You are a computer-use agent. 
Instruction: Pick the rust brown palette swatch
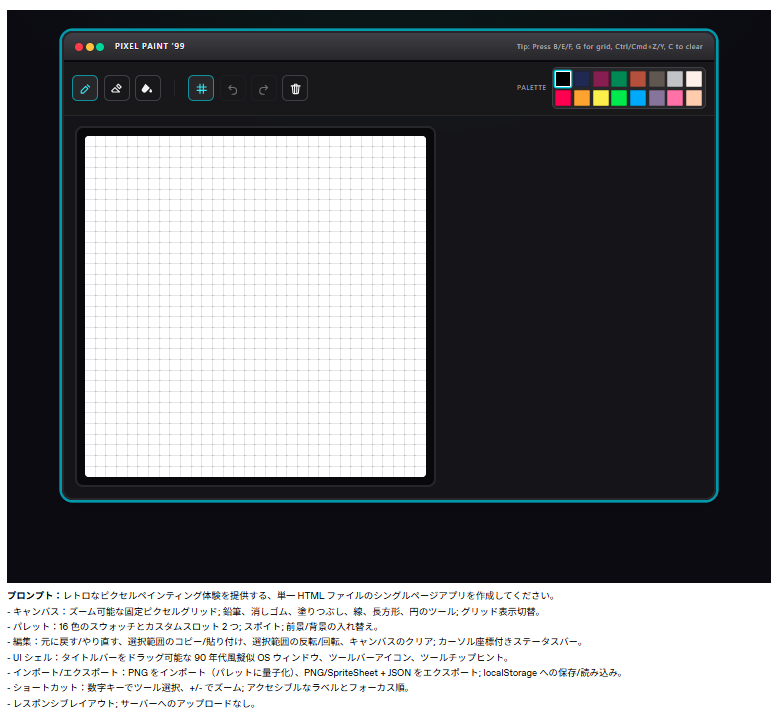[x=638, y=79]
